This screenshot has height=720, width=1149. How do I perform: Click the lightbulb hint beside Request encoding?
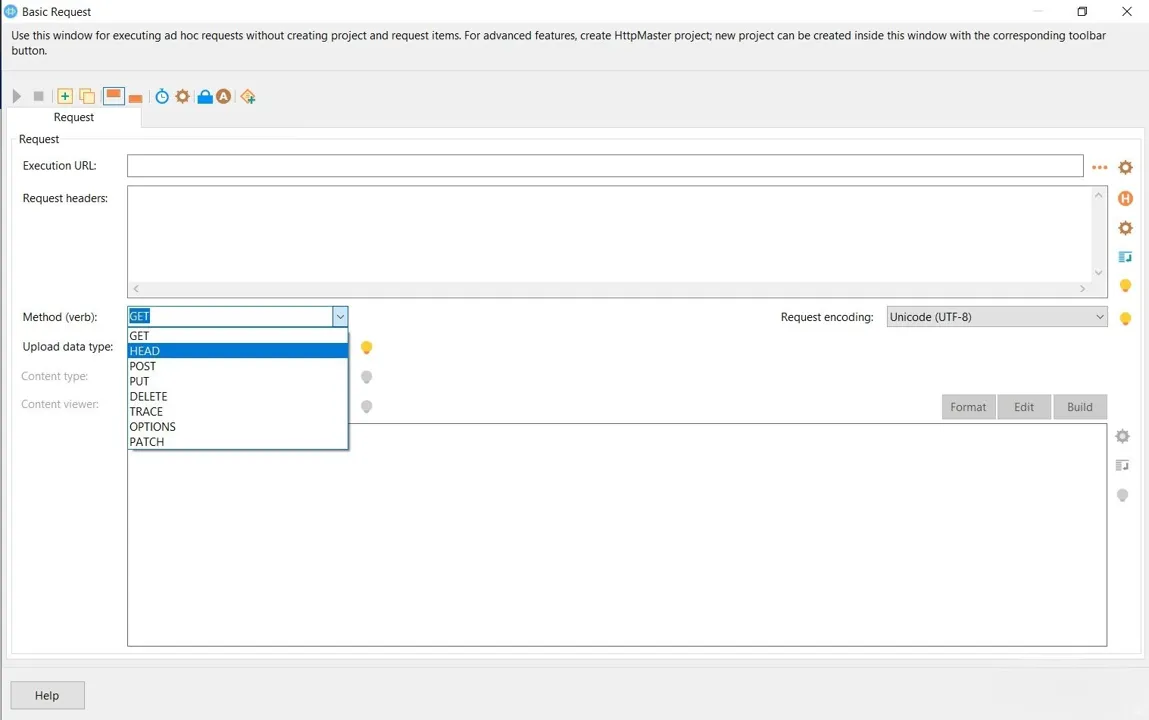click(x=1126, y=318)
